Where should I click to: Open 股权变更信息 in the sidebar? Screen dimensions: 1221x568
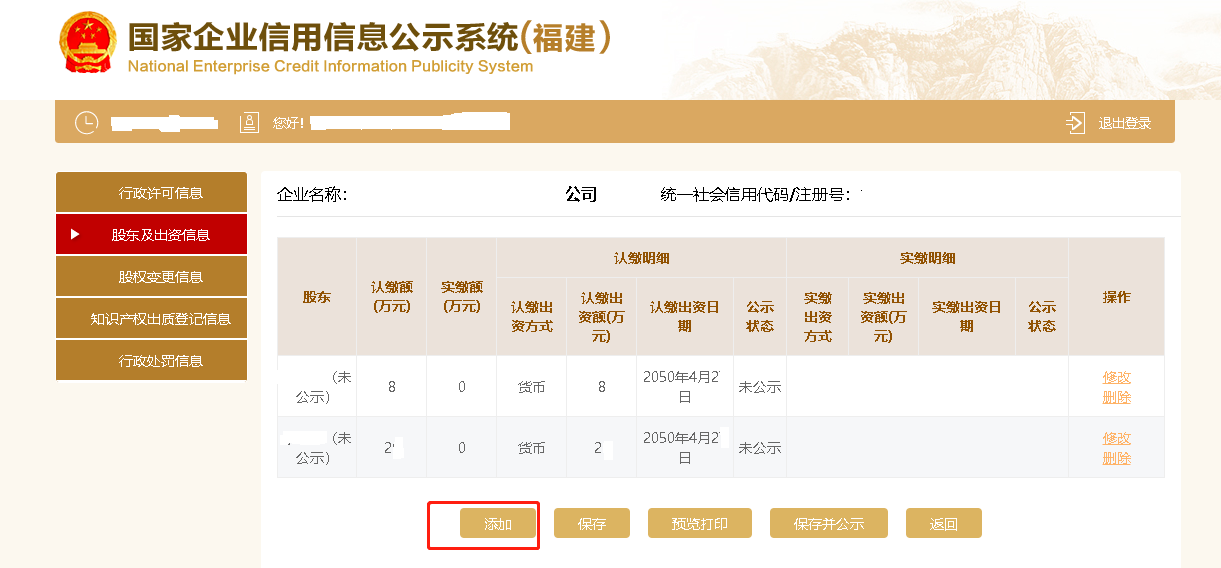point(151,277)
